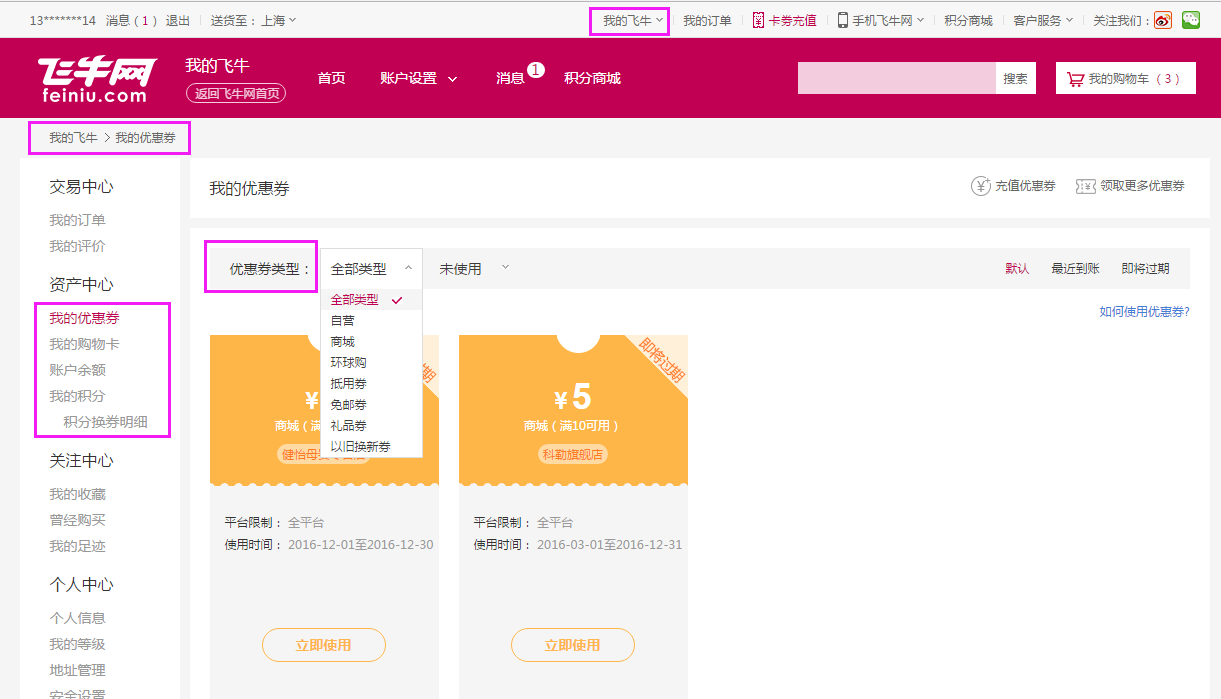The image size is (1221, 699).
Task: Go to 首页 in navigation bar
Action: pyautogui.click(x=331, y=78)
